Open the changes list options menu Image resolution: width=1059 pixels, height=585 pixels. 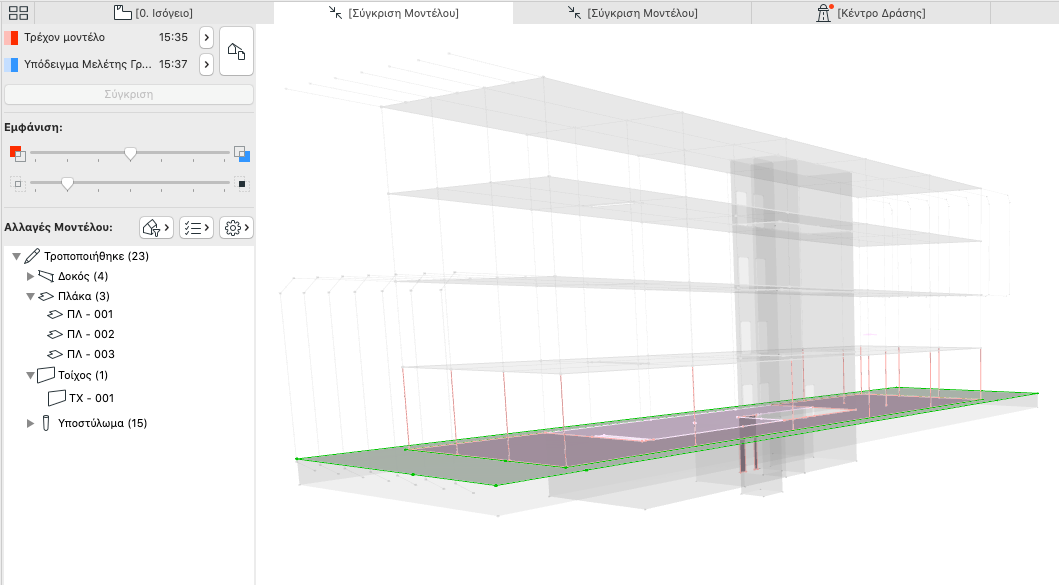coord(197,228)
